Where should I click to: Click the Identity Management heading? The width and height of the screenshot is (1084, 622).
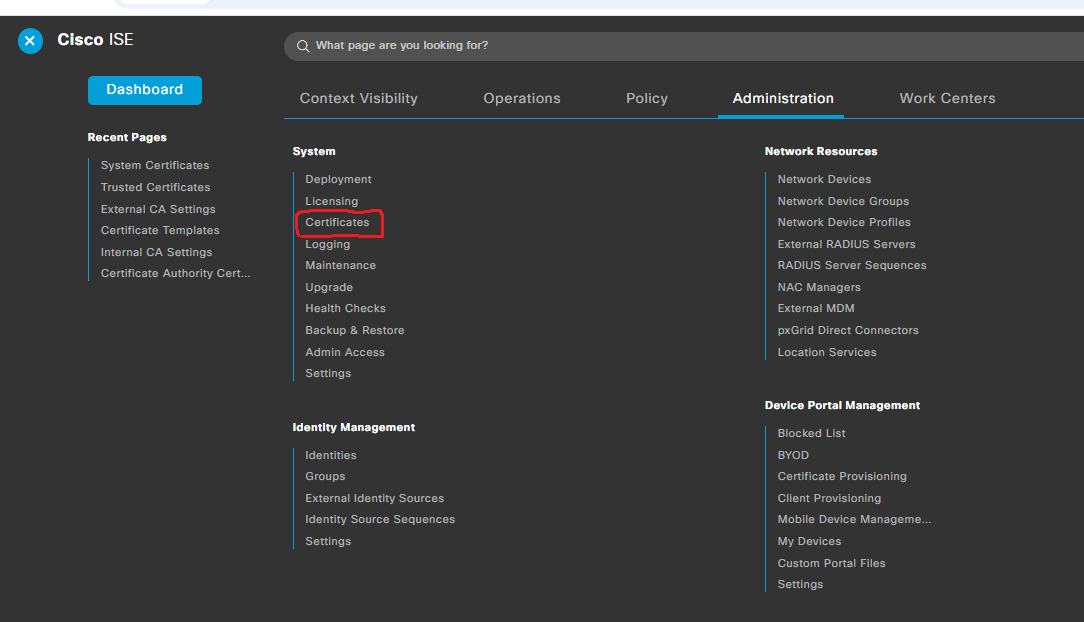click(x=354, y=427)
